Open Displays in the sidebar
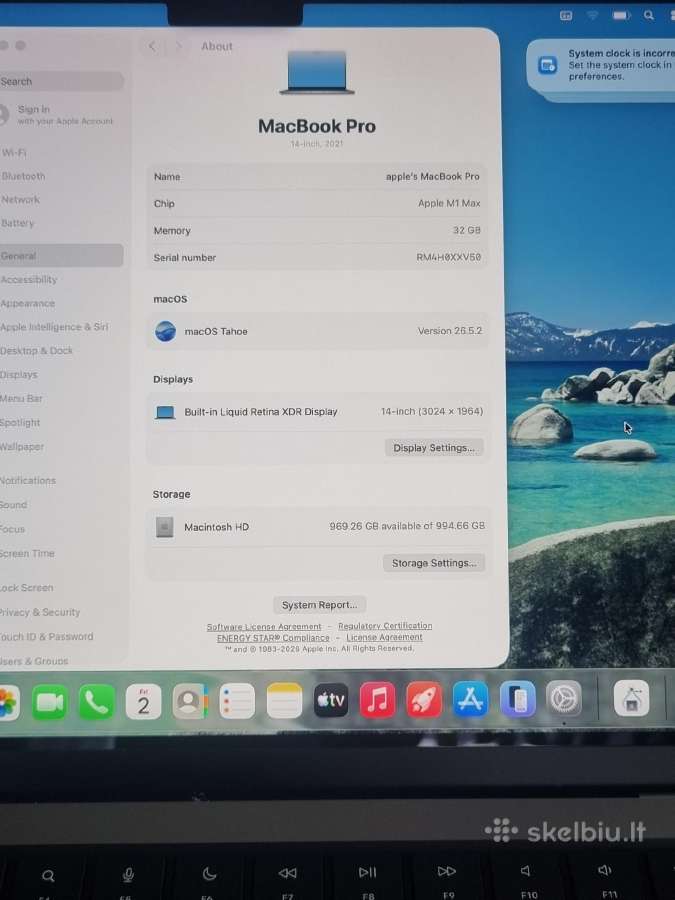The width and height of the screenshot is (675, 900). pos(60,375)
